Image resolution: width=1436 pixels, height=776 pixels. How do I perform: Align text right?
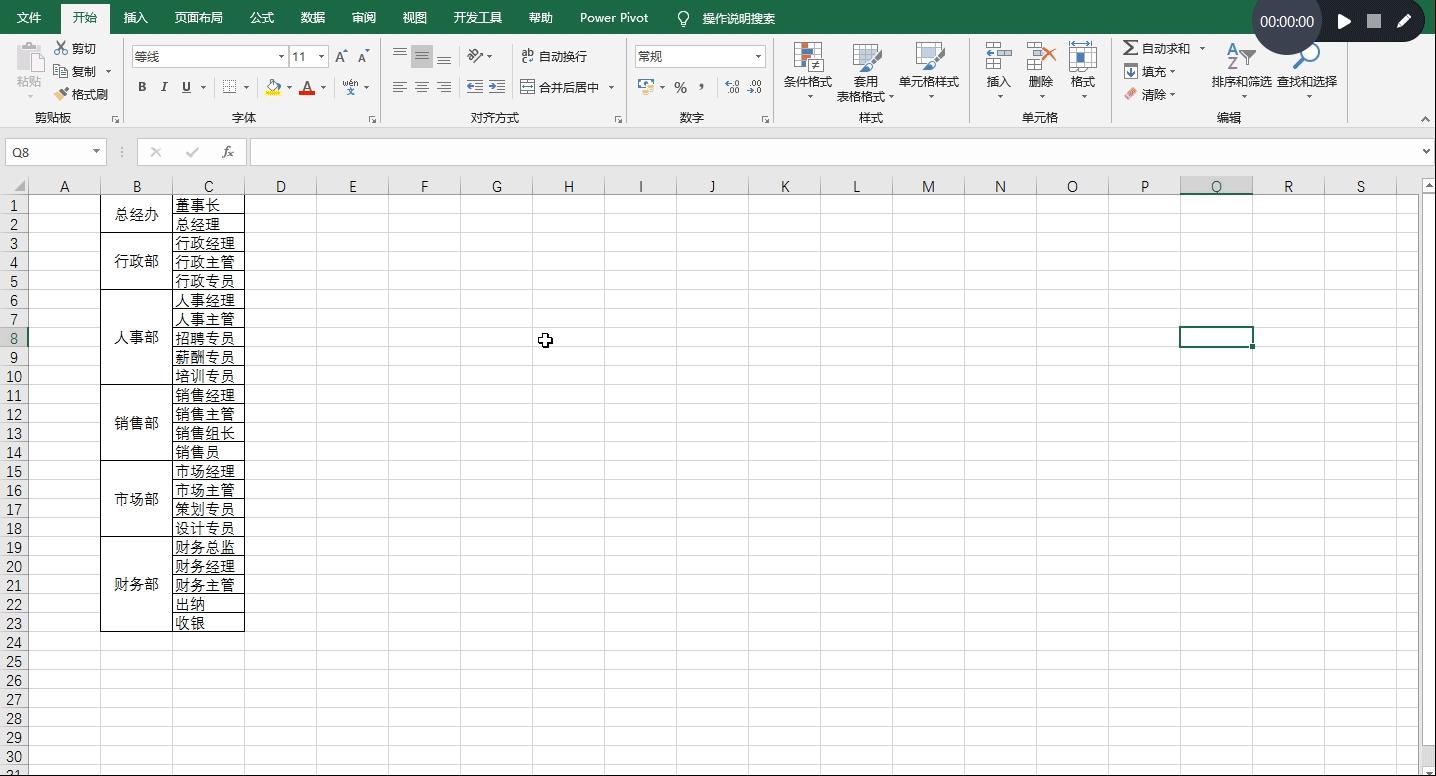(444, 87)
